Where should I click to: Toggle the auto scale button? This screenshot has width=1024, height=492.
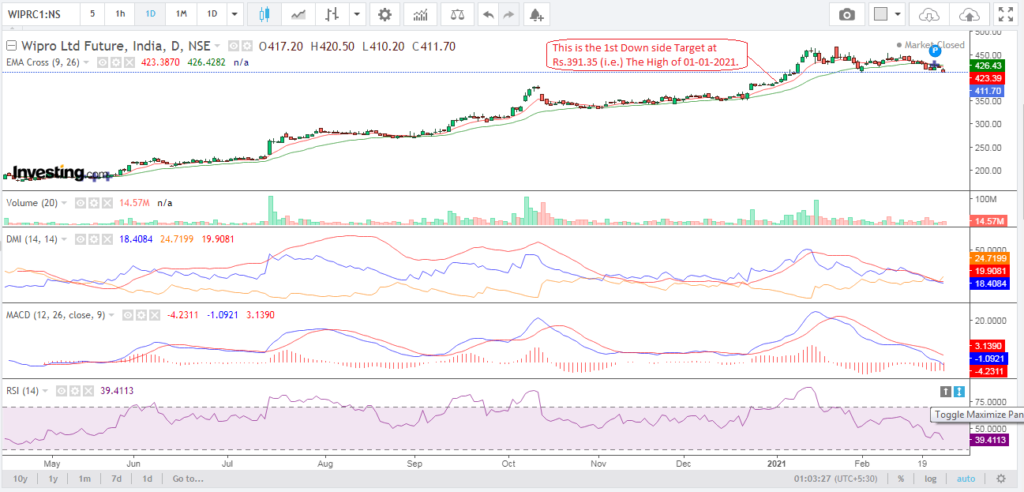(966, 478)
